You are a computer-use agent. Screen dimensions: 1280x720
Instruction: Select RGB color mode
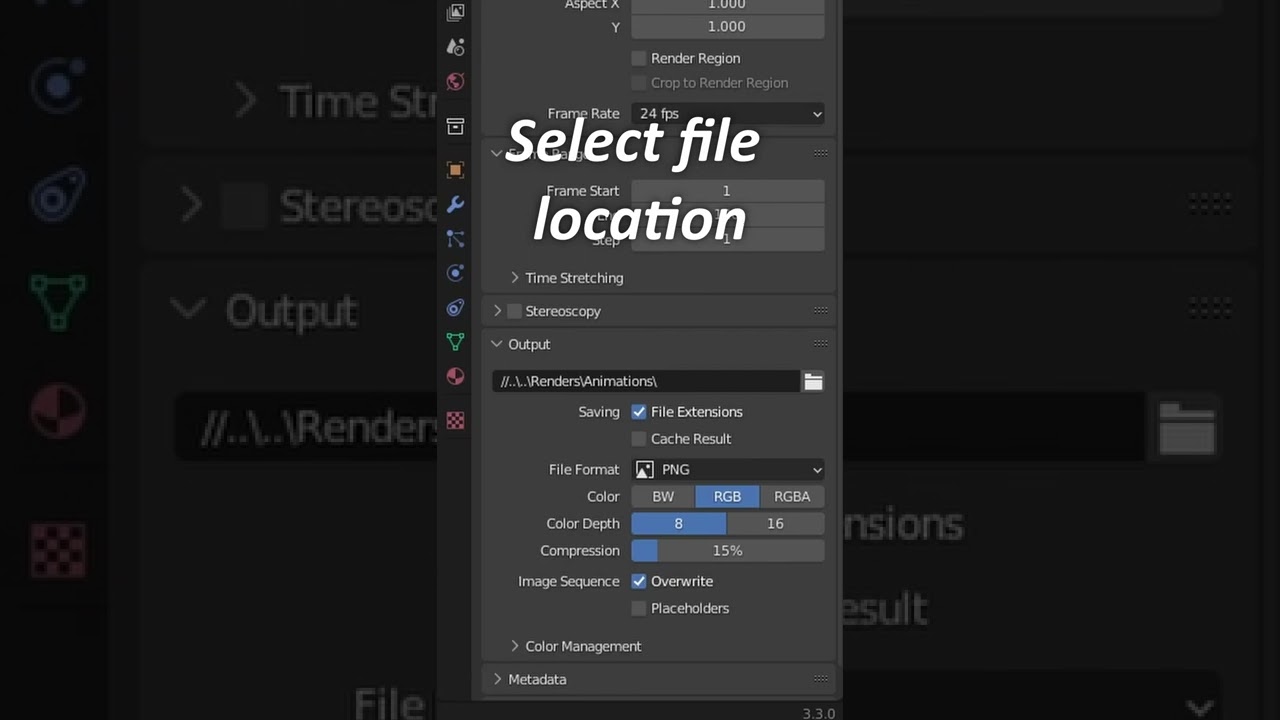point(727,496)
